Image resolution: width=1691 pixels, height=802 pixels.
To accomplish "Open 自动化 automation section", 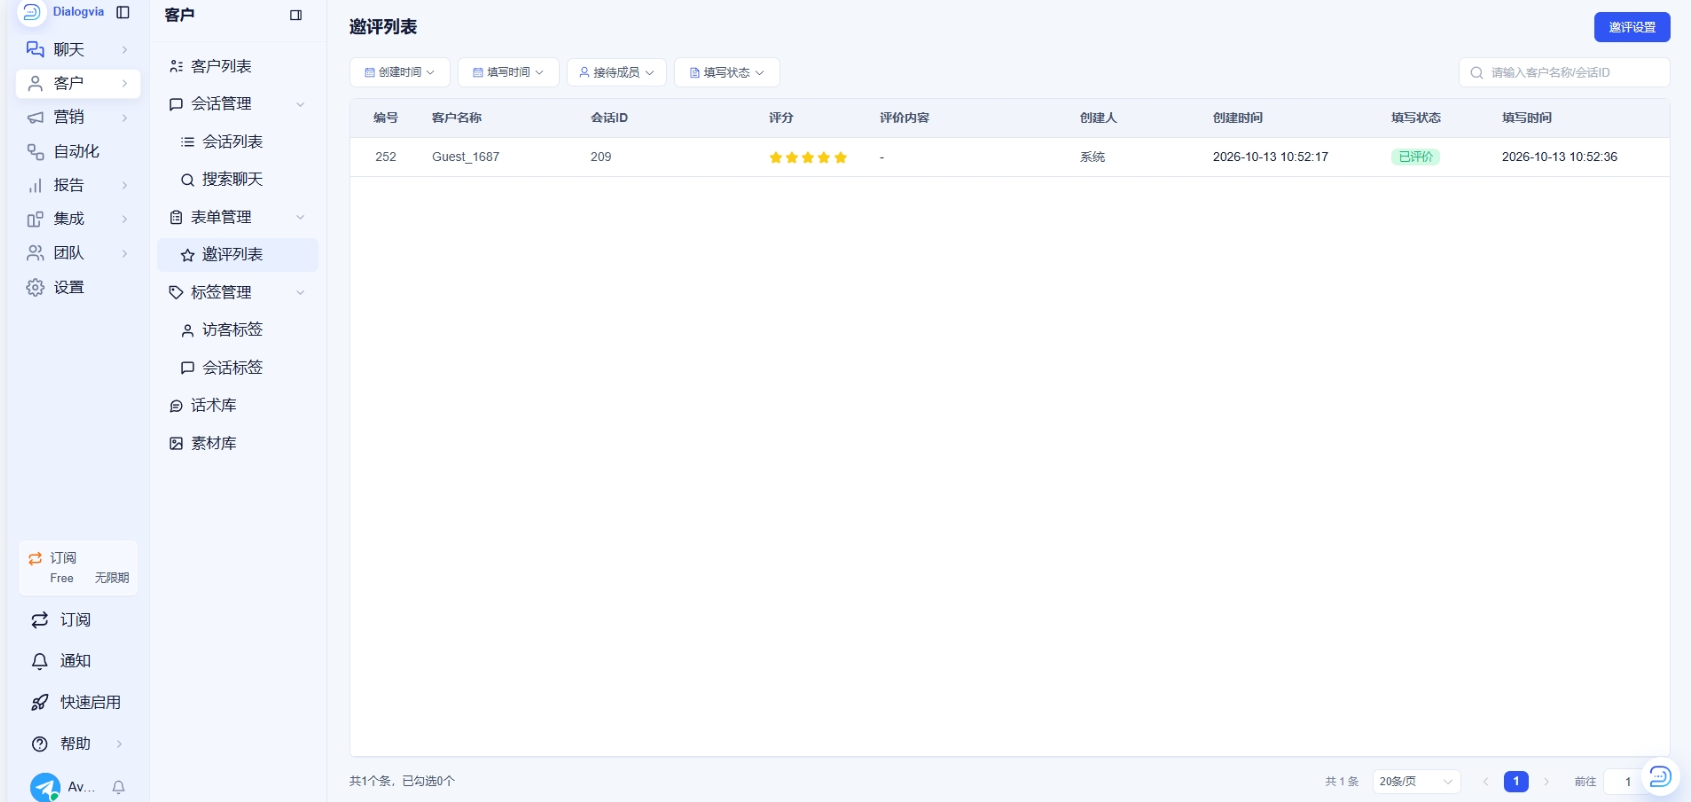I will [78, 151].
